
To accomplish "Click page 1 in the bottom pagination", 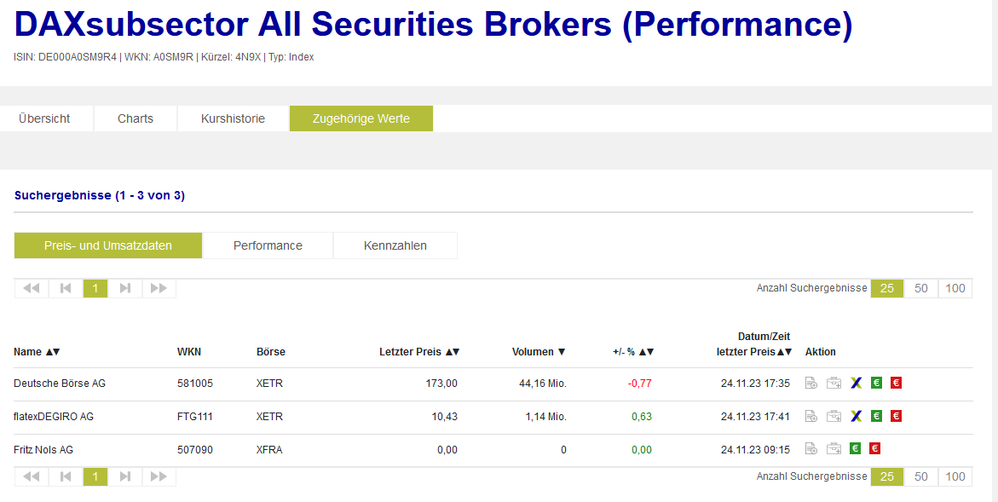I will [x=95, y=477].
